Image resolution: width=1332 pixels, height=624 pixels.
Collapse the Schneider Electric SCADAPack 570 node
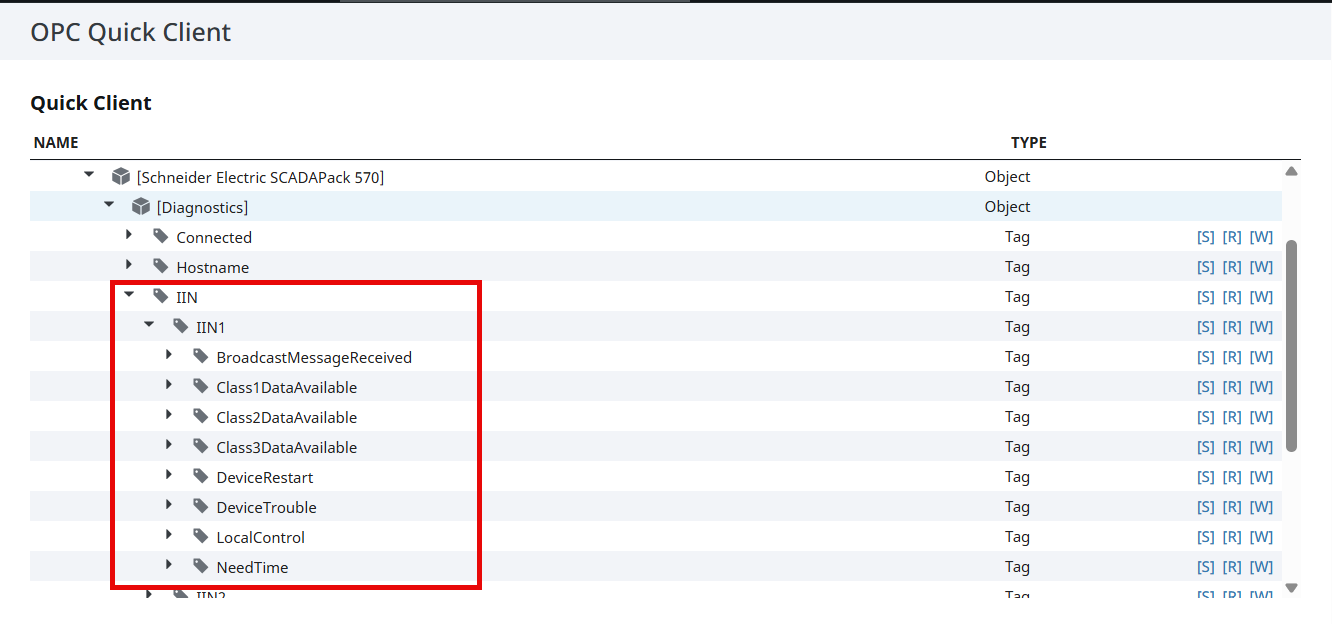point(89,175)
